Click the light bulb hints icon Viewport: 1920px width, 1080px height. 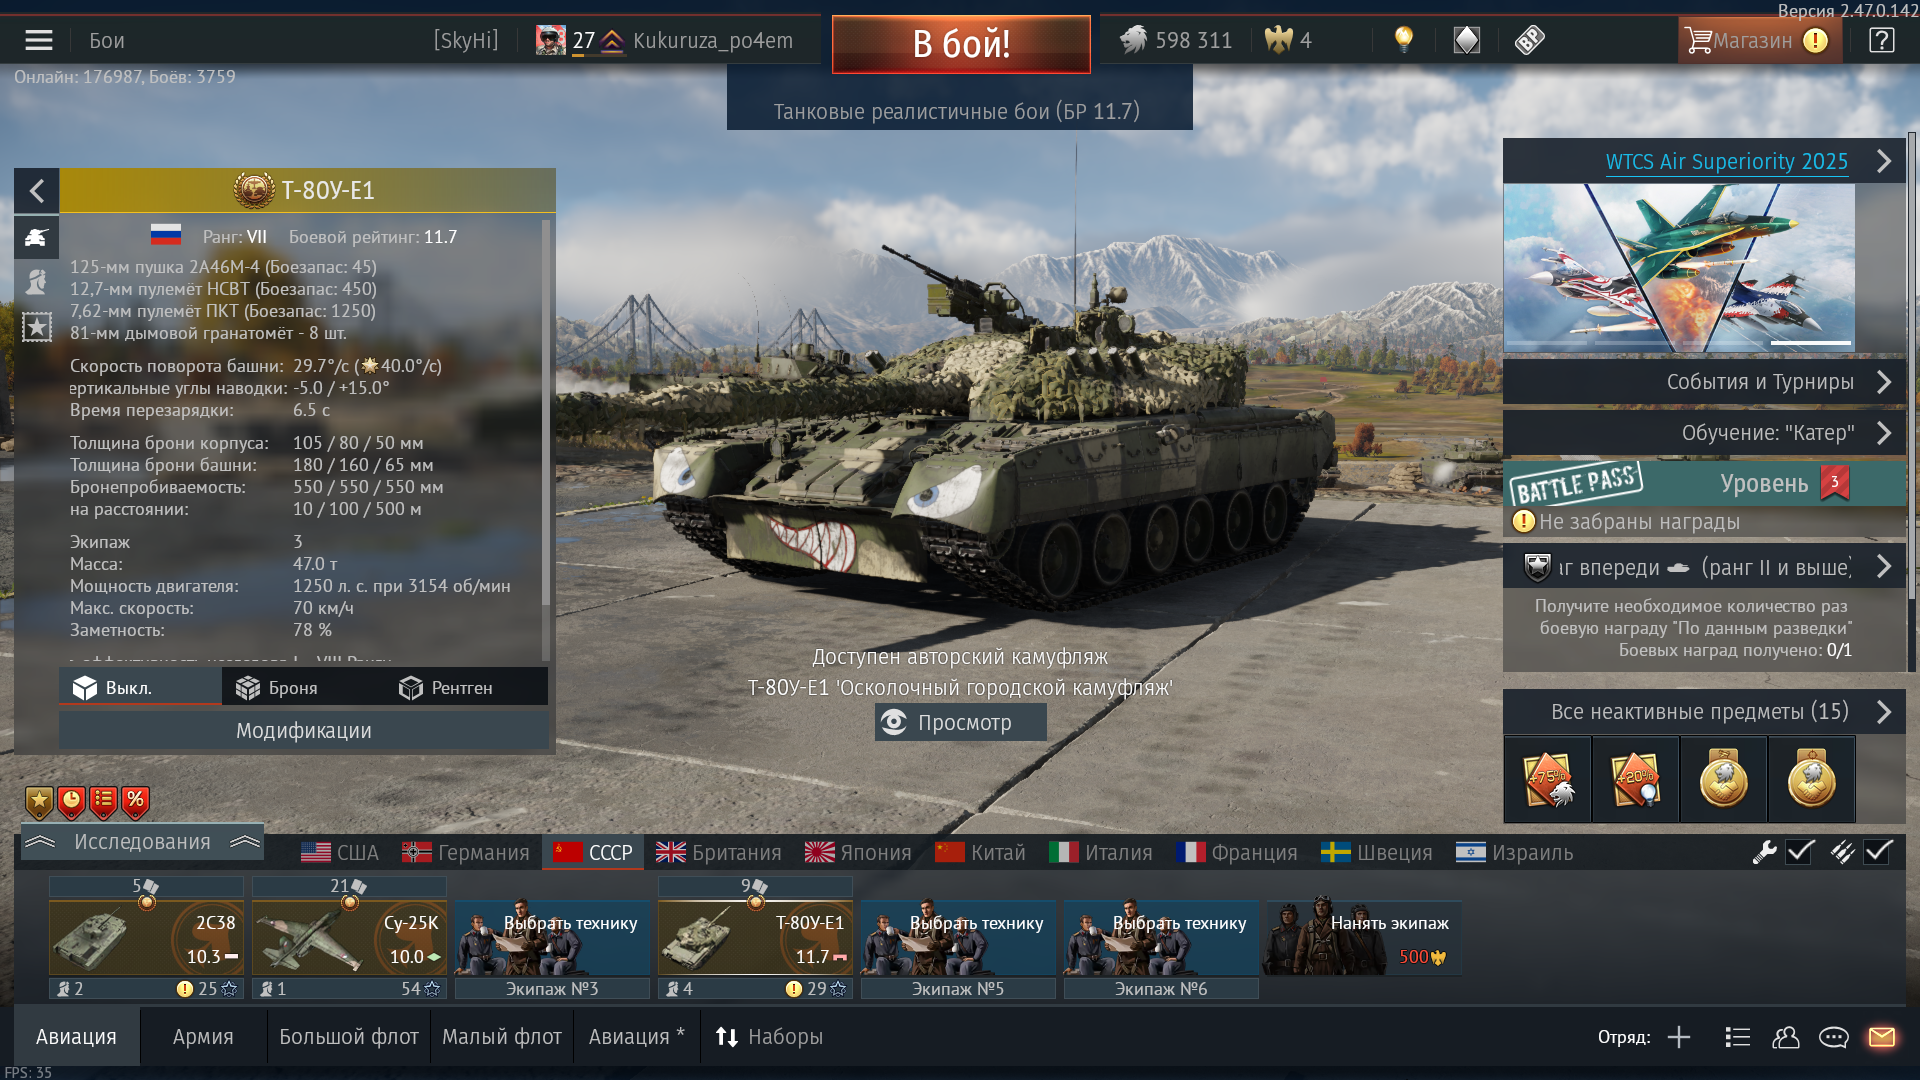(x=1404, y=40)
